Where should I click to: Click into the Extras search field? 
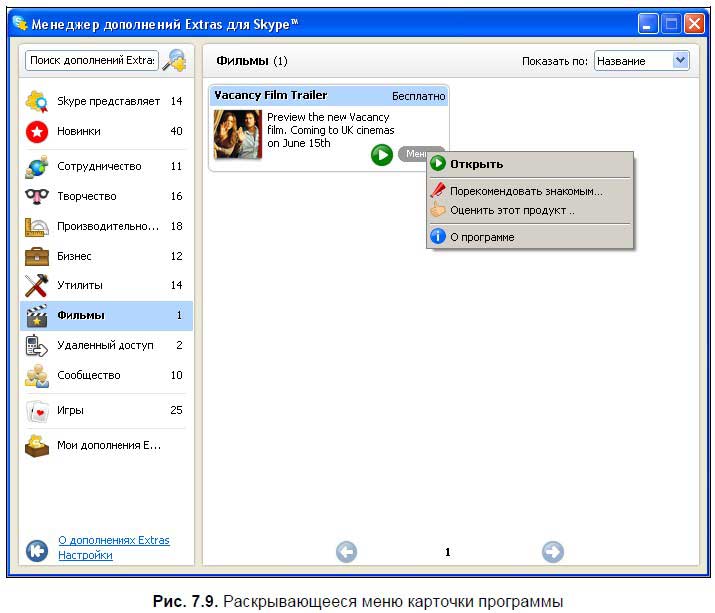(x=91, y=61)
